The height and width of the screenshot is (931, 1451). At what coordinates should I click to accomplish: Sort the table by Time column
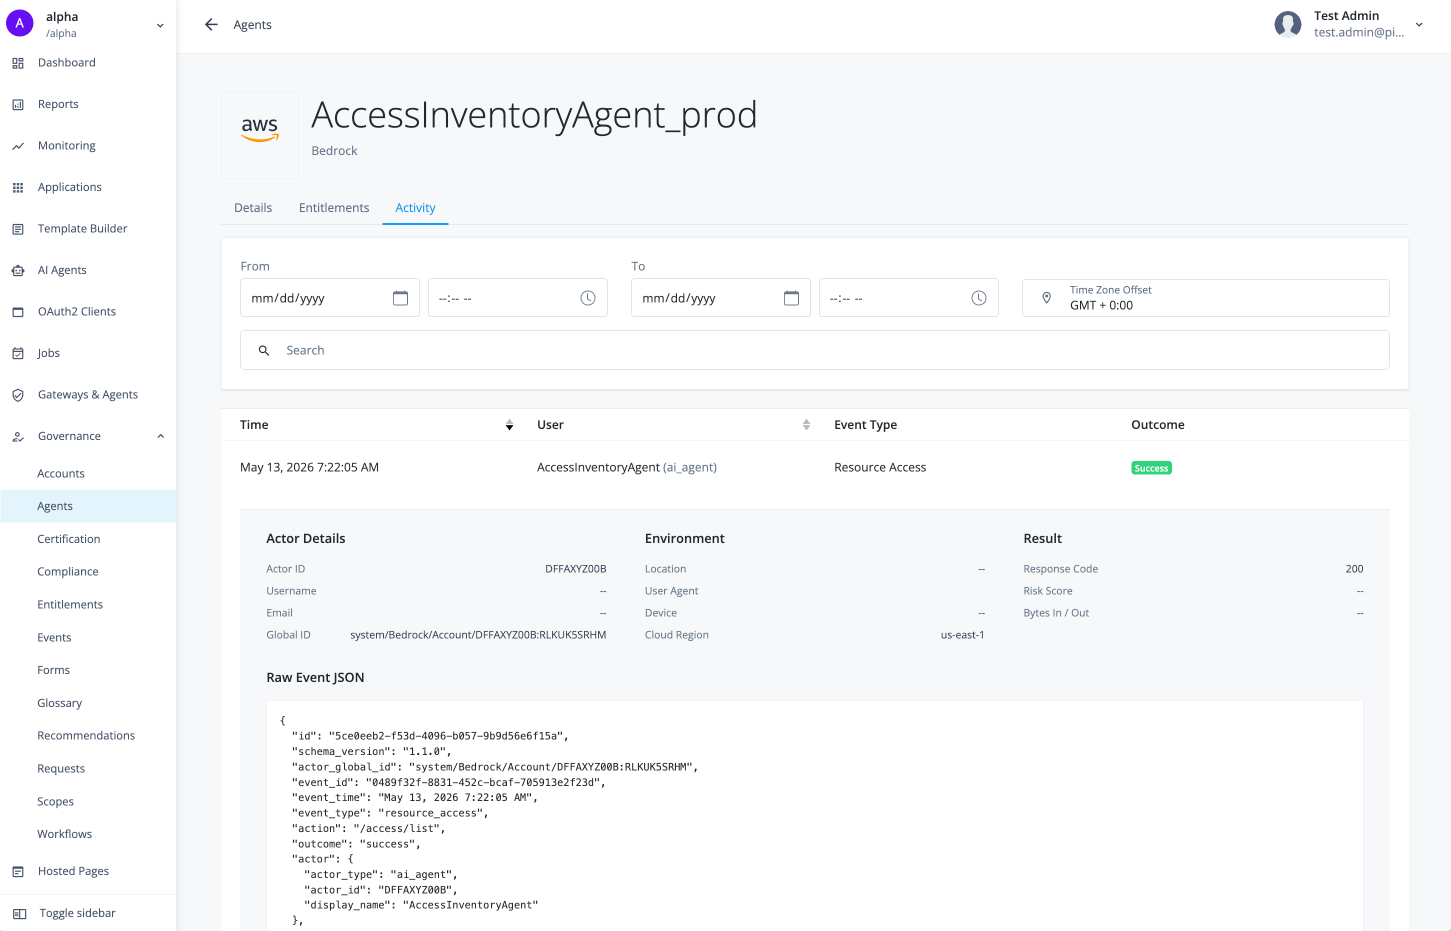[509, 425]
